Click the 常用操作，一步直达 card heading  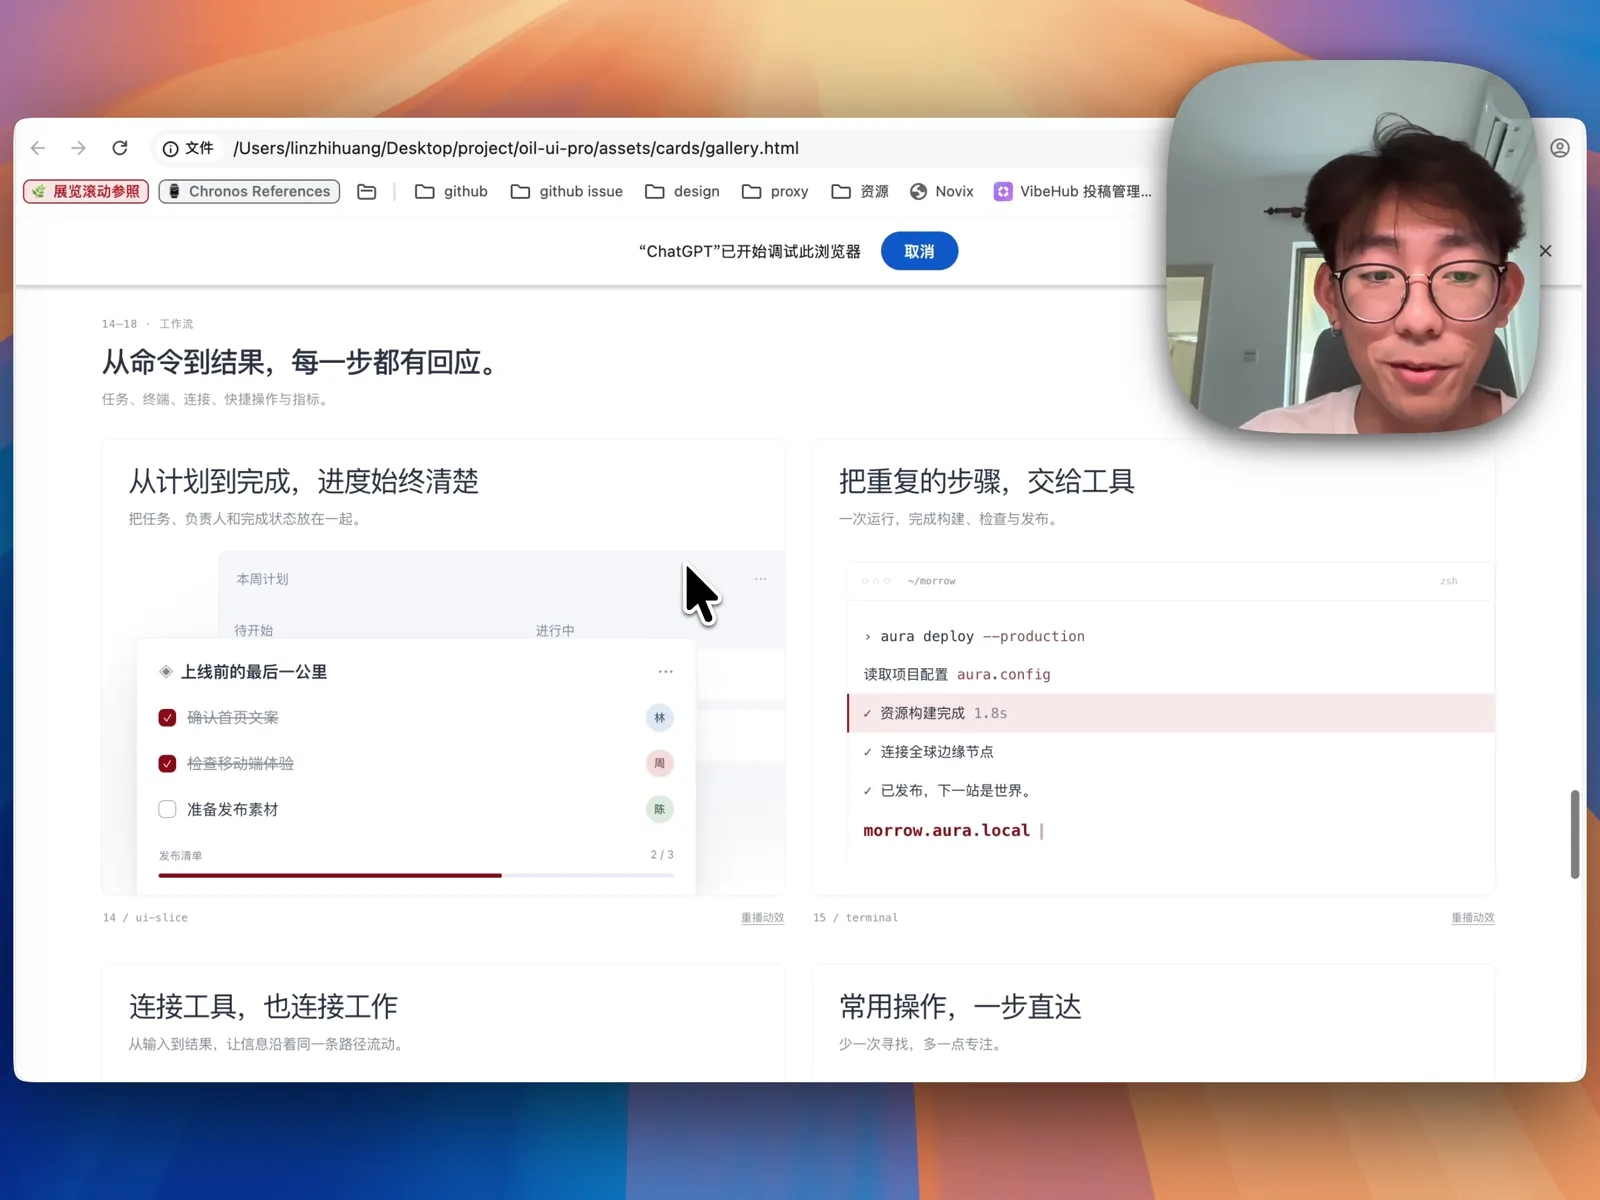(960, 1006)
